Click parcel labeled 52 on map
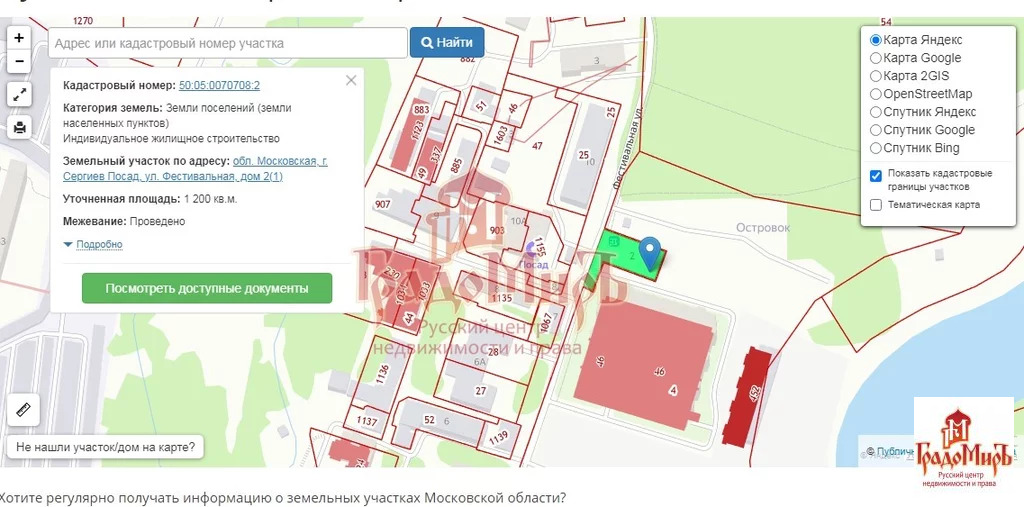Image resolution: width=1024 pixels, height=507 pixels. [429, 419]
